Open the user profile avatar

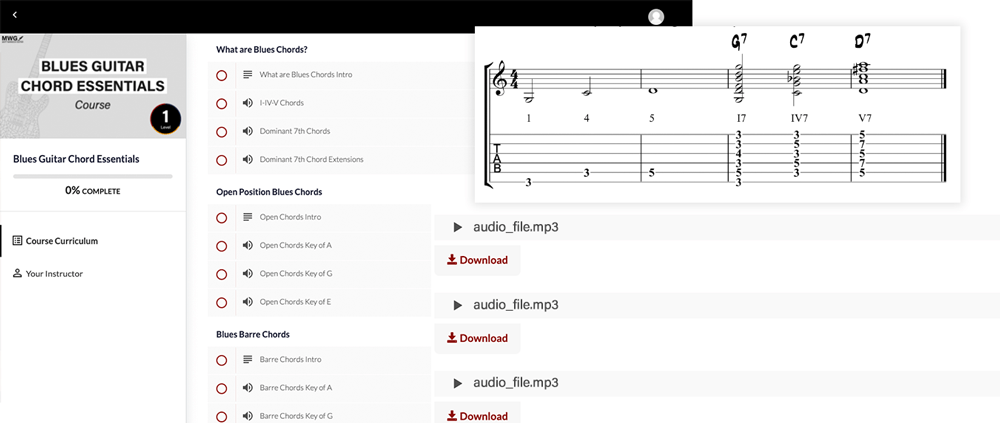point(656,17)
